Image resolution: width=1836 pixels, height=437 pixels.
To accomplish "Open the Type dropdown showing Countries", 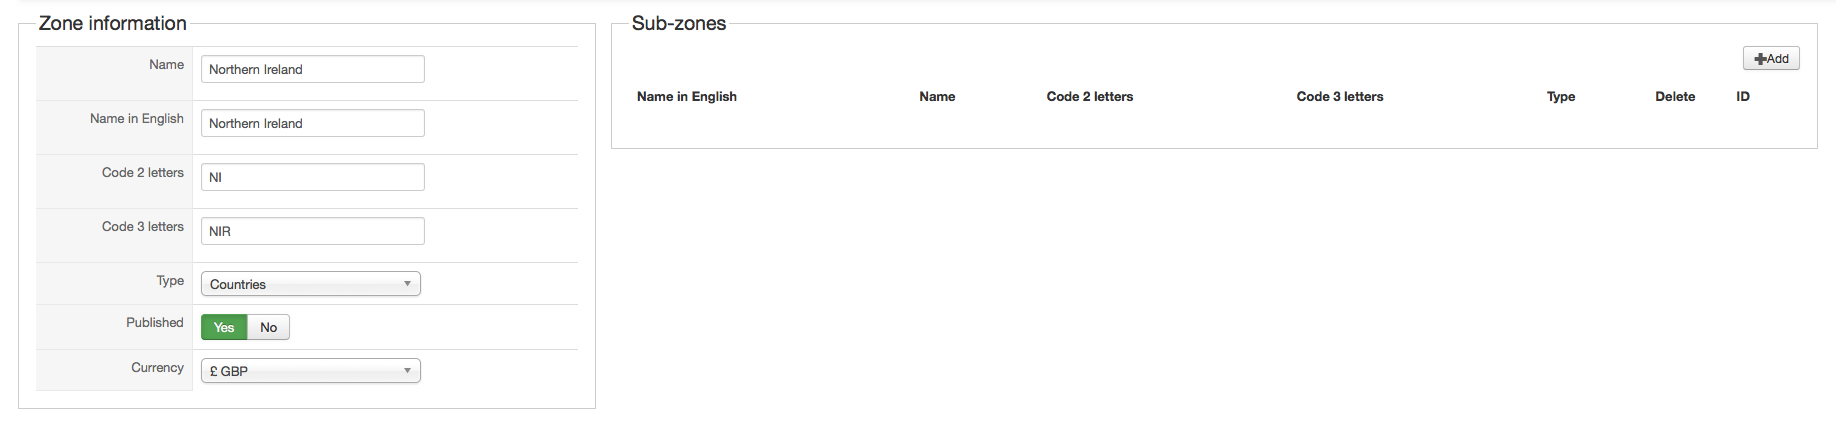I will tap(310, 284).
